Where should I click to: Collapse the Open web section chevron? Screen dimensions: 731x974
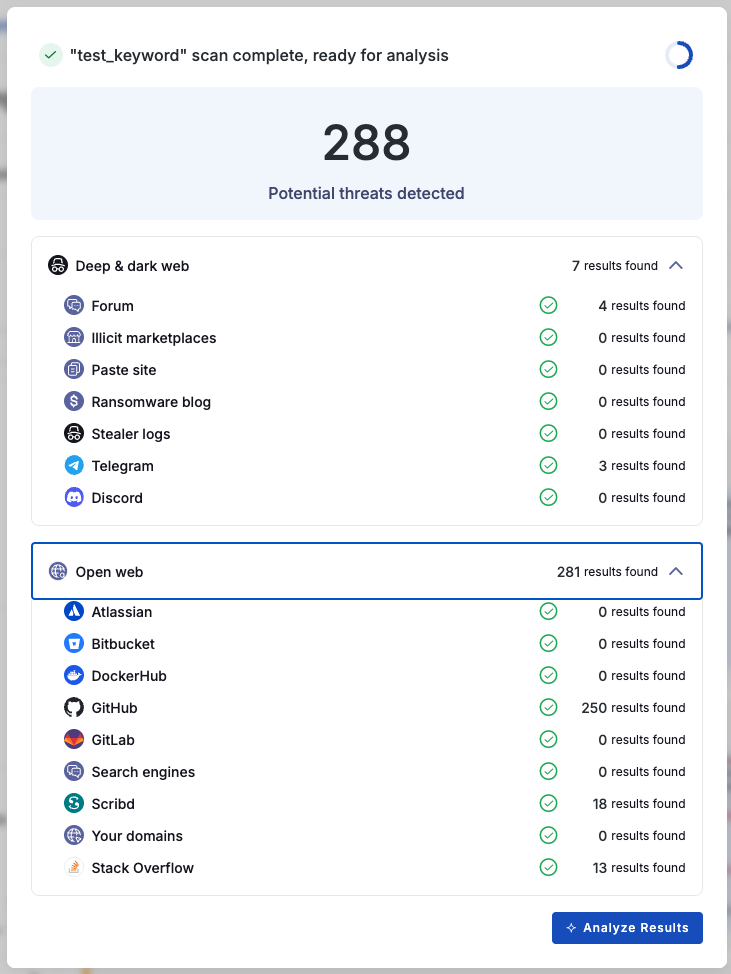676,572
